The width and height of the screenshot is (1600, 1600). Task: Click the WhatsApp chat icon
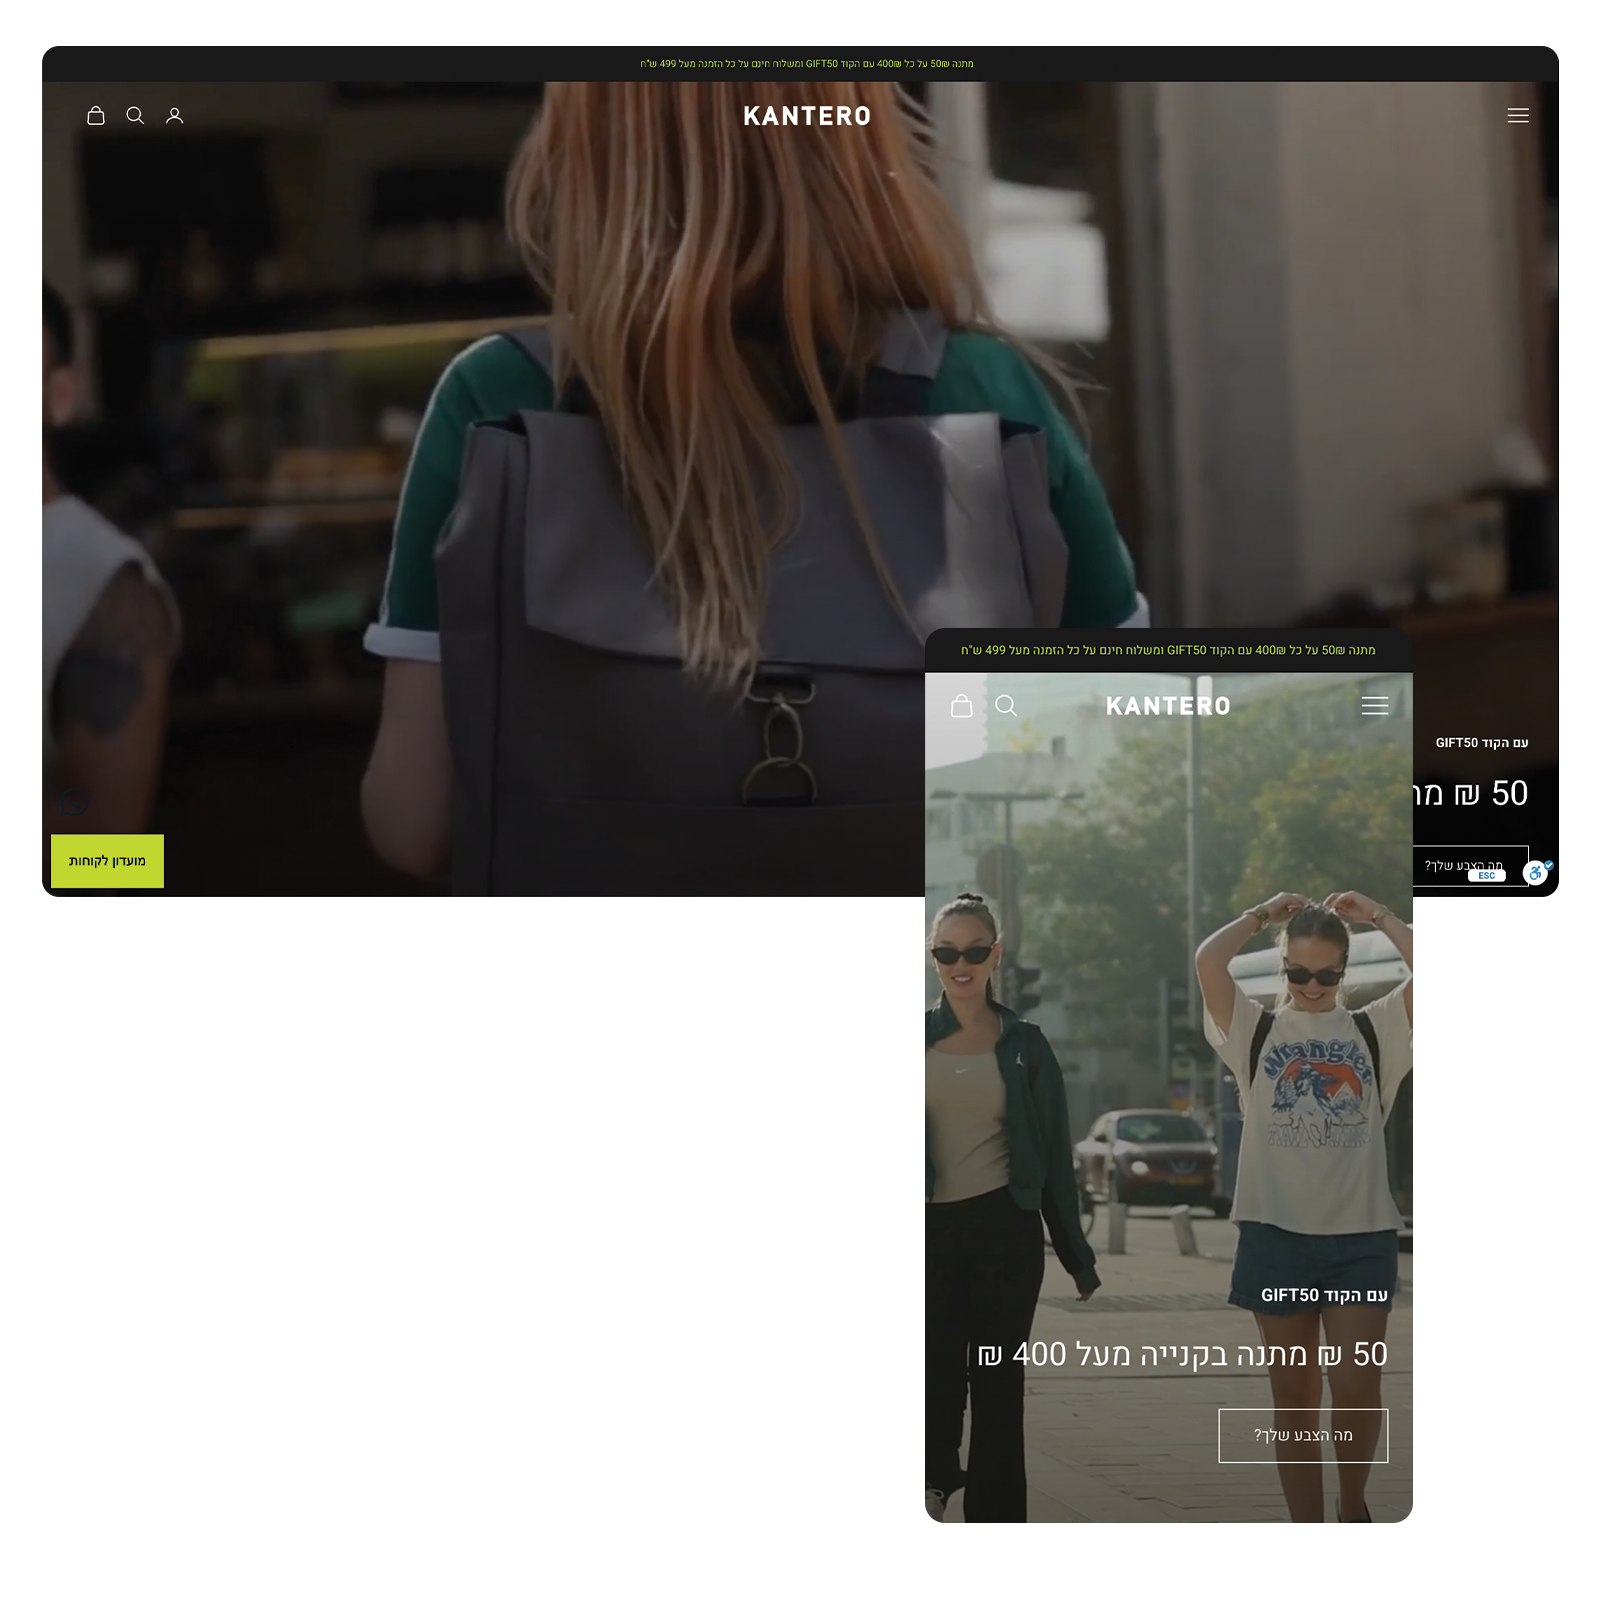click(x=75, y=801)
